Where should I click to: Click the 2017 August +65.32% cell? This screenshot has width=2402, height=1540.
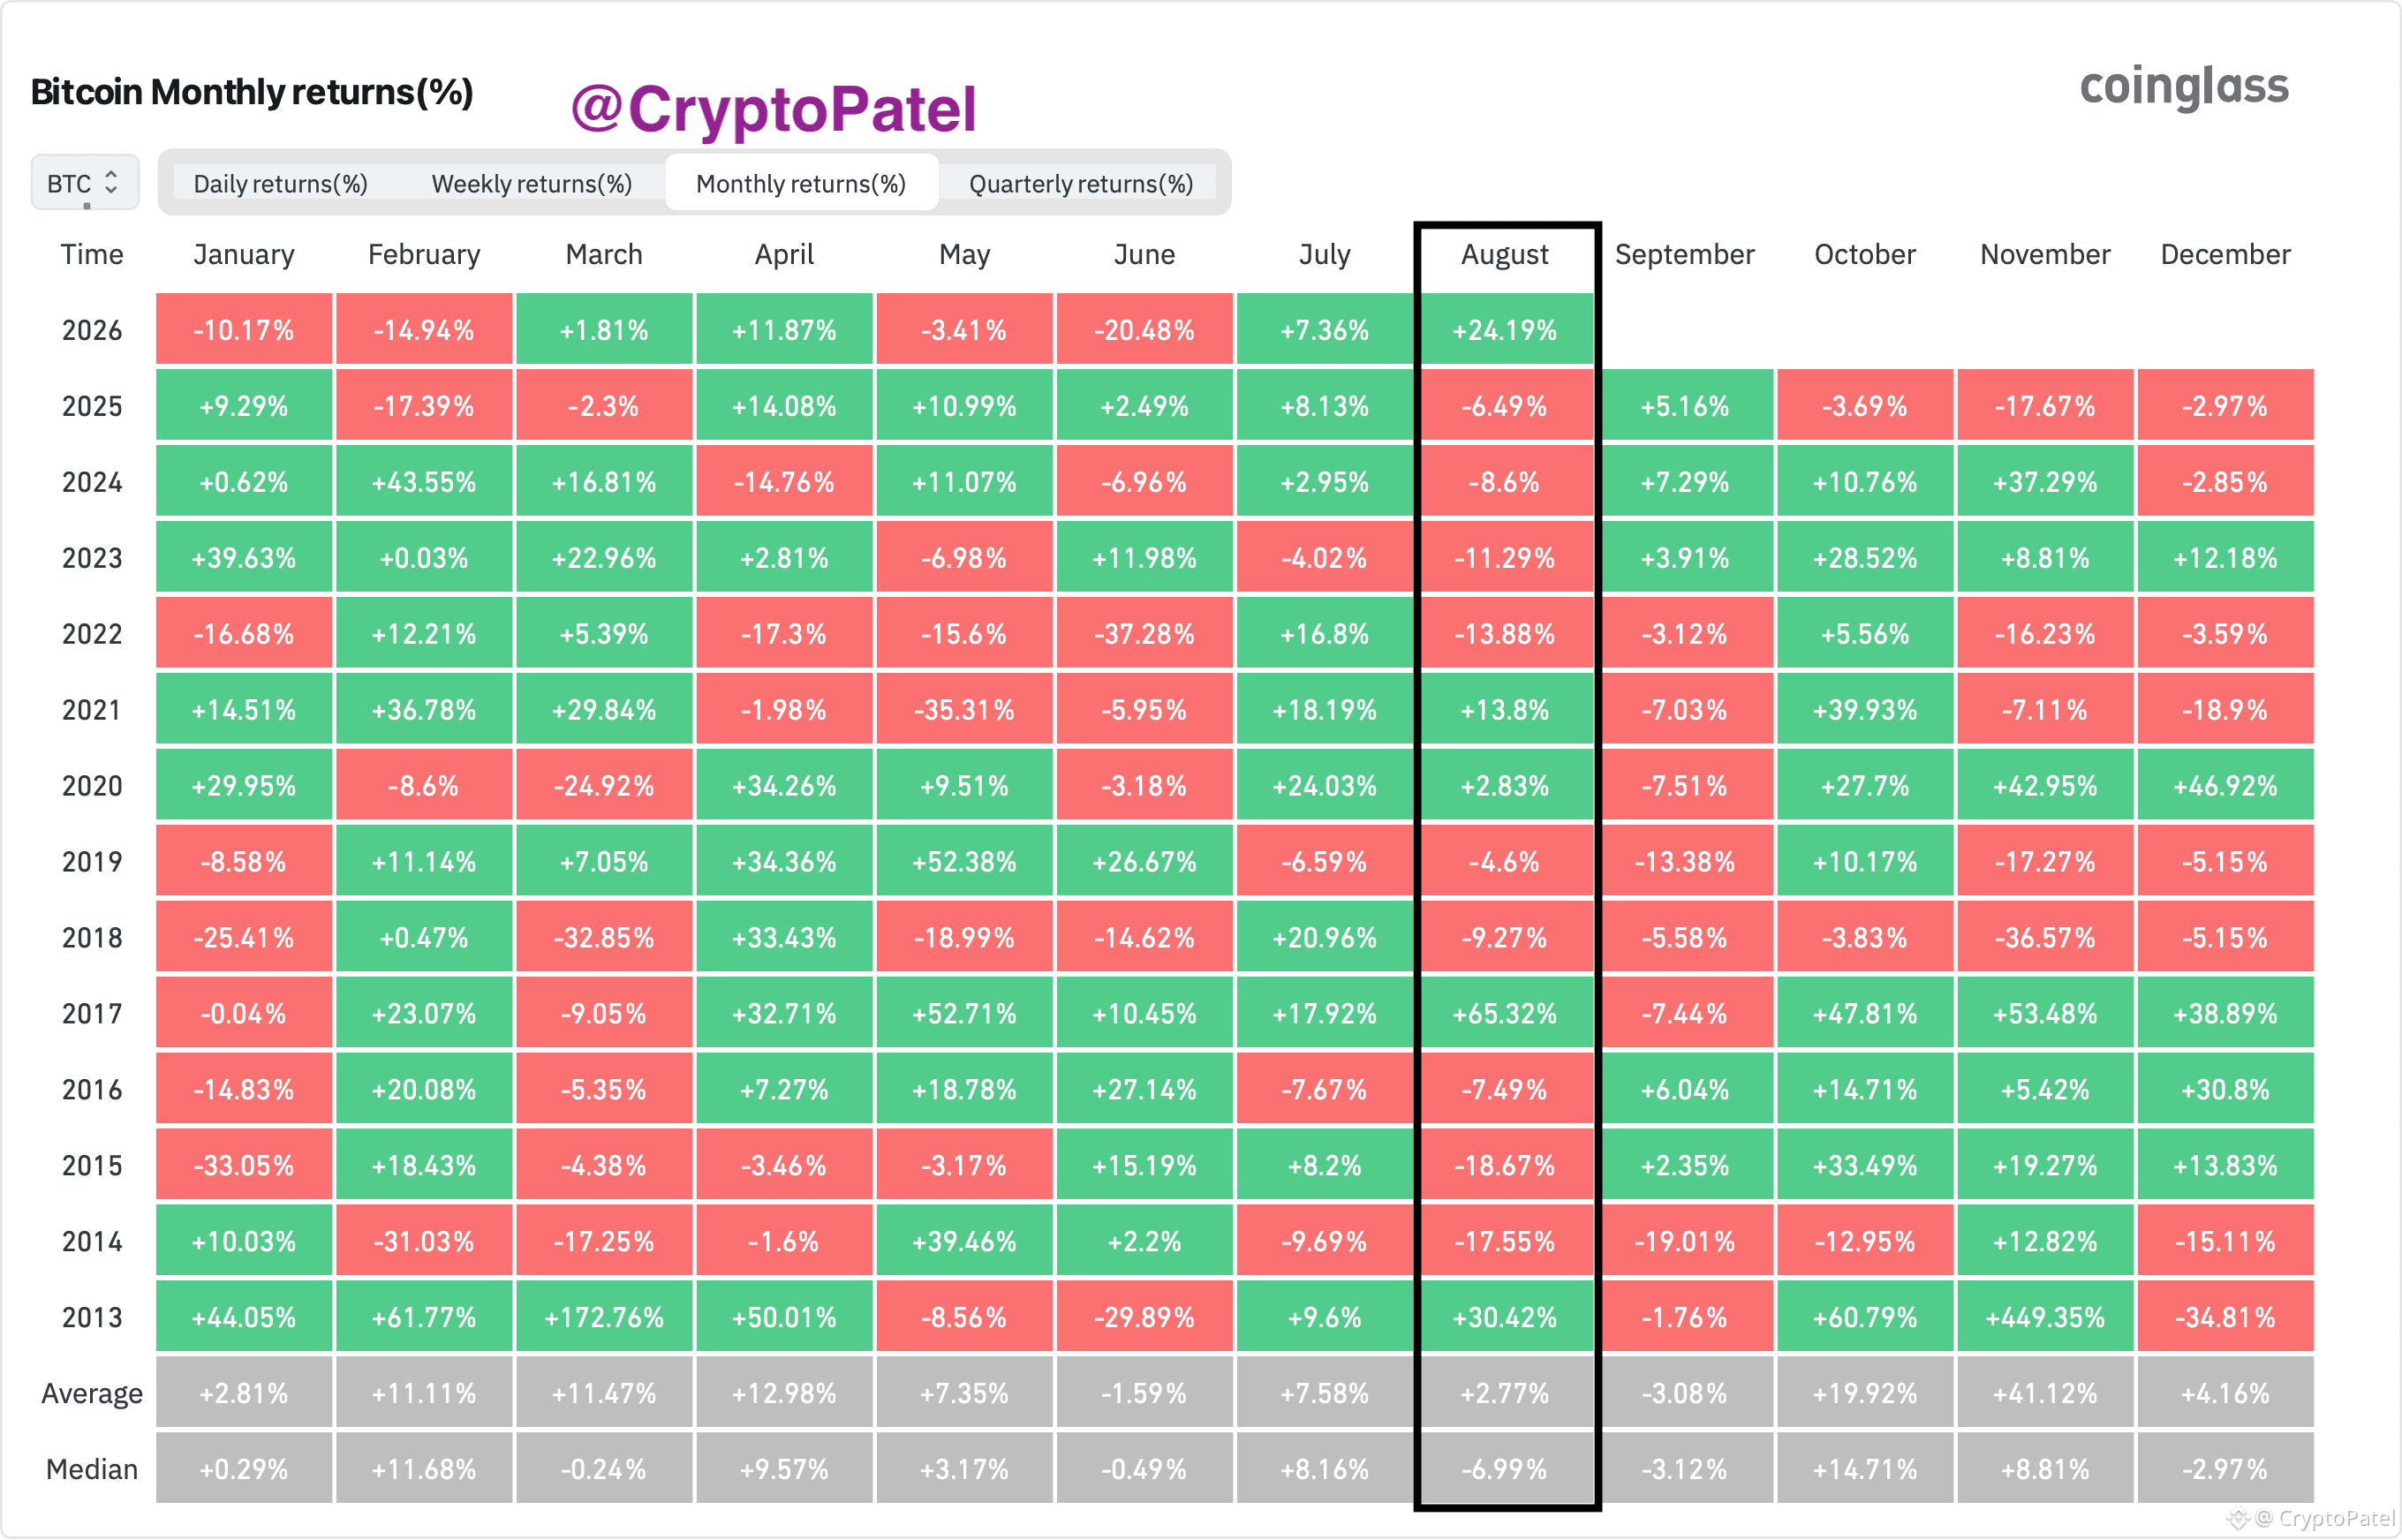click(x=1504, y=1014)
